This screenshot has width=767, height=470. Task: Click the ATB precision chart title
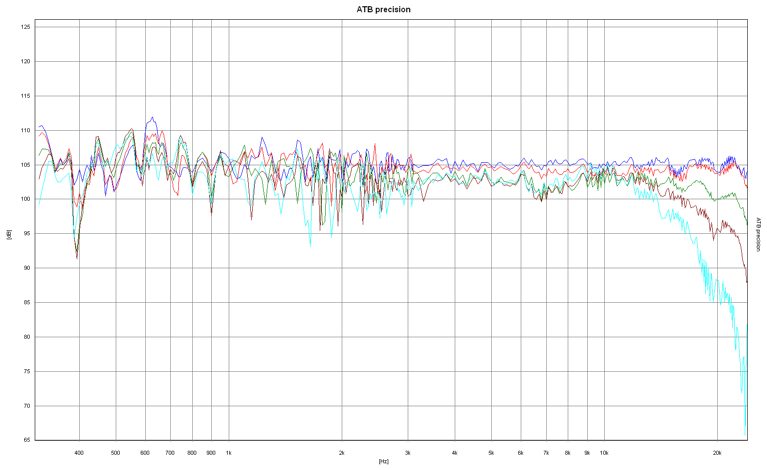coord(383,9)
